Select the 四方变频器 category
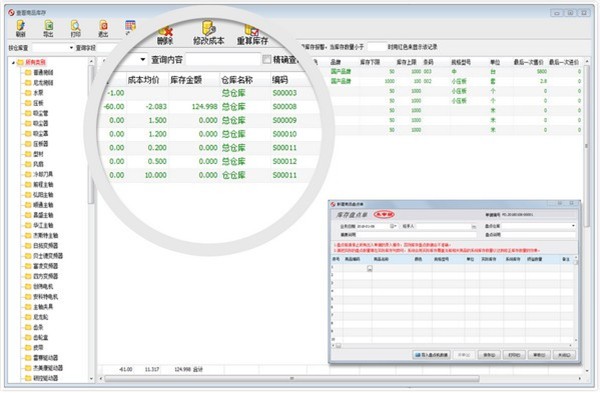Image resolution: width=600 pixels, height=393 pixels. click(x=46, y=276)
